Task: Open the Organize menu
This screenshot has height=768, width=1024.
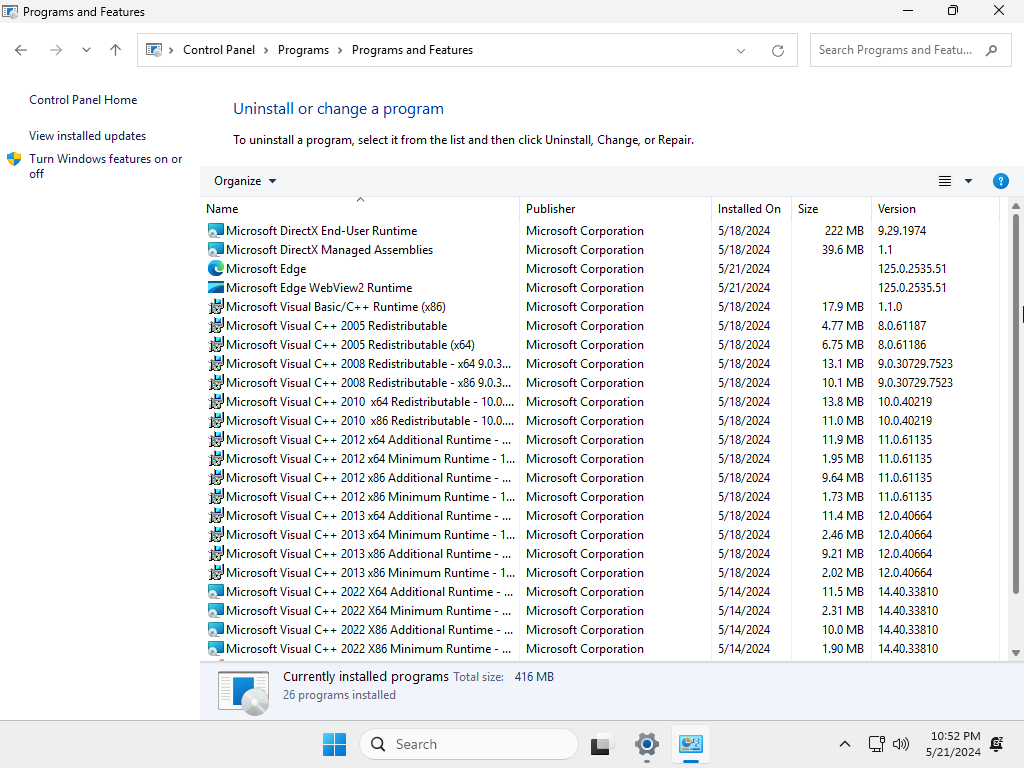Action: coord(245,181)
